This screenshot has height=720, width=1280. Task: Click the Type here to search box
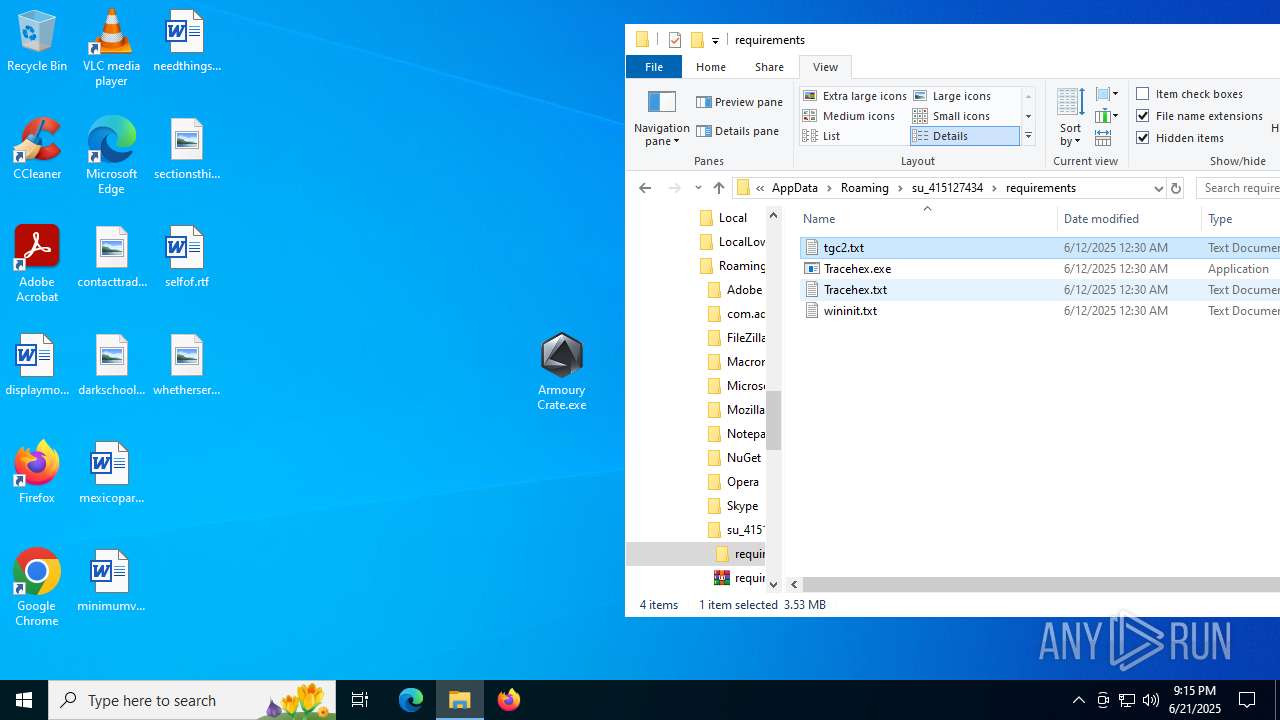click(192, 700)
